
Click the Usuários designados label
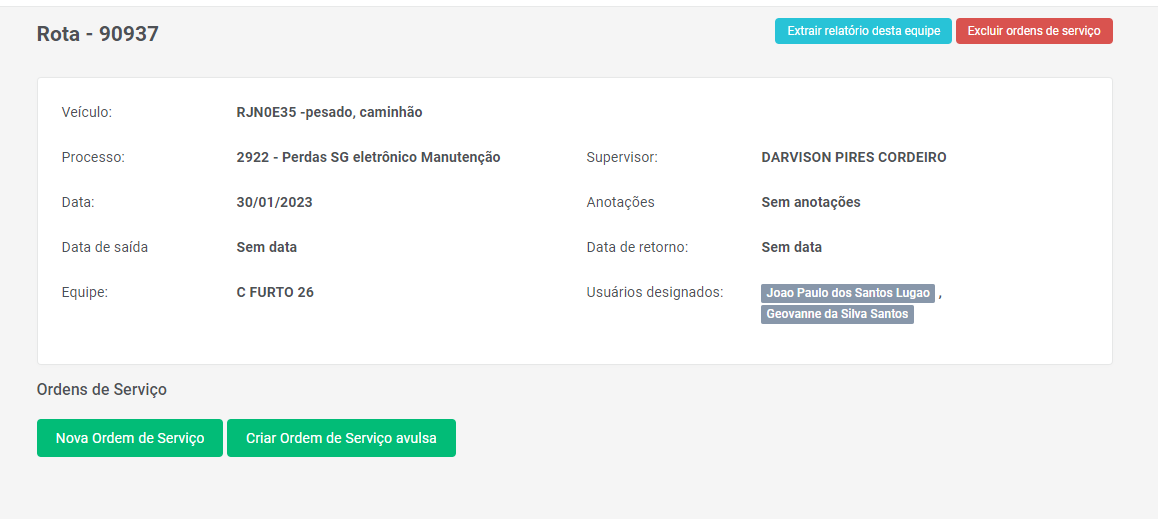click(x=654, y=292)
